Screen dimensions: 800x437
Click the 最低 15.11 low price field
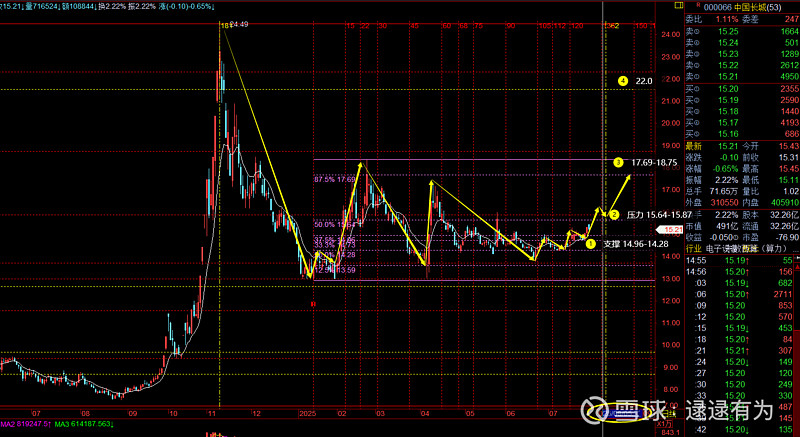click(770, 180)
